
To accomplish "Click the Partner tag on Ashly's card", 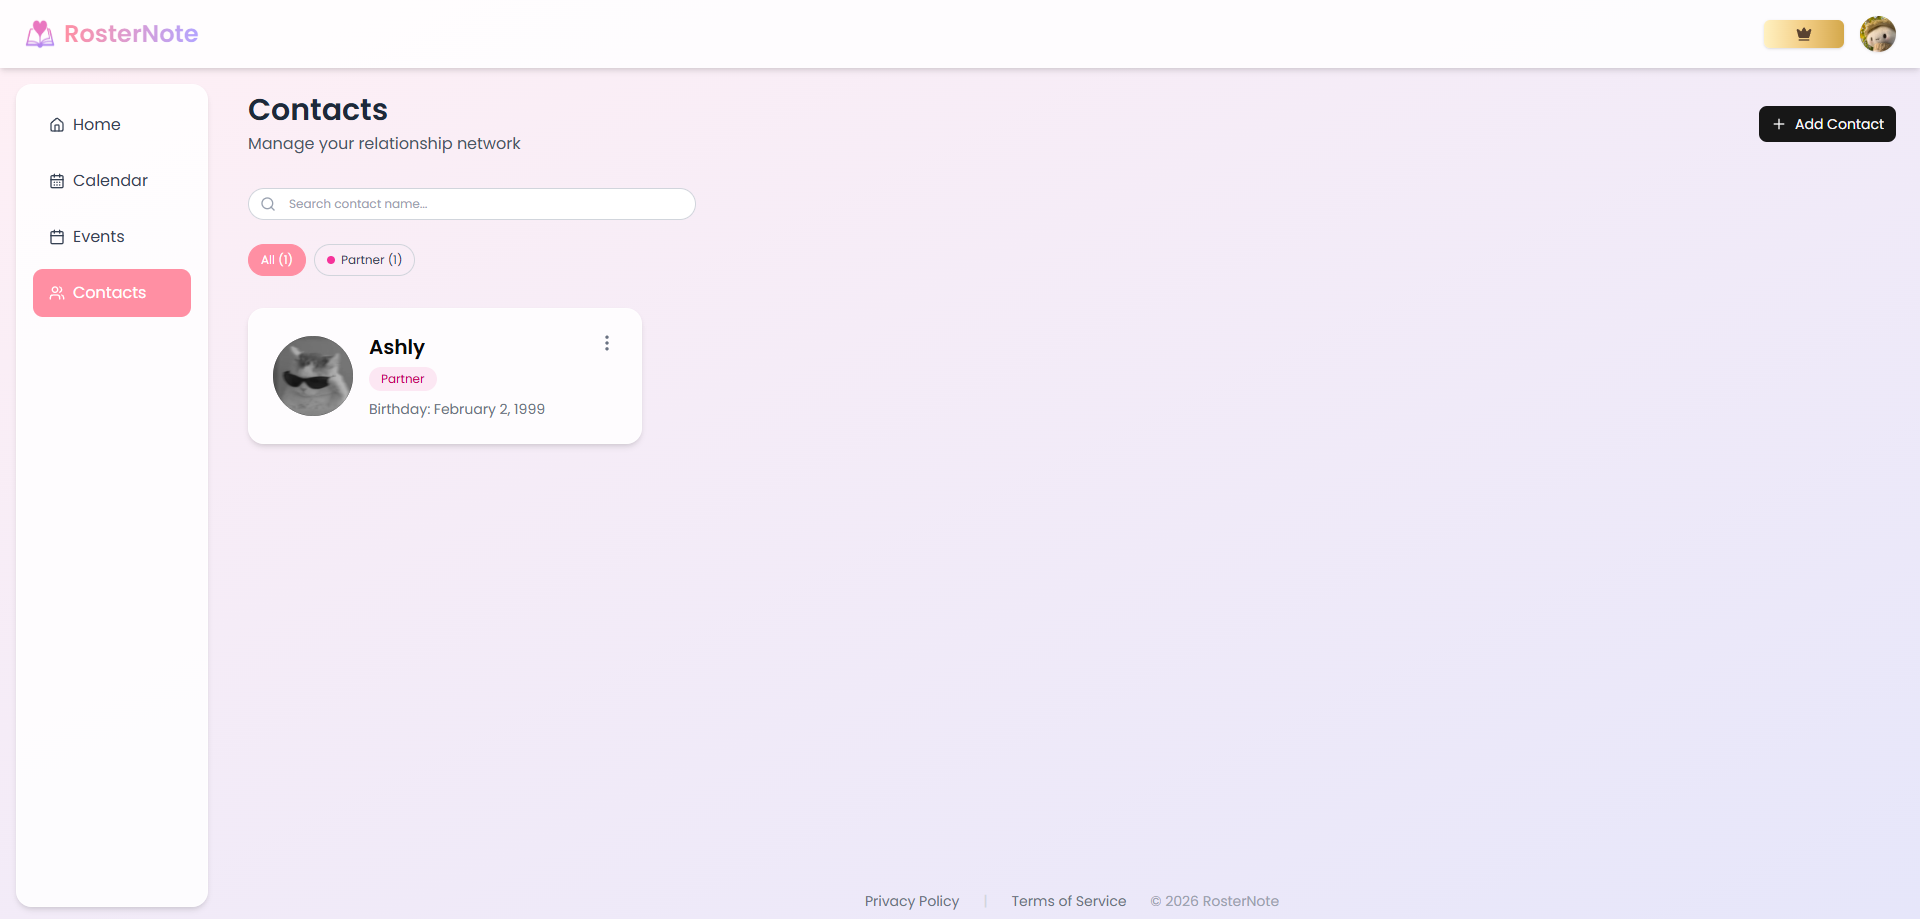I will tap(402, 379).
